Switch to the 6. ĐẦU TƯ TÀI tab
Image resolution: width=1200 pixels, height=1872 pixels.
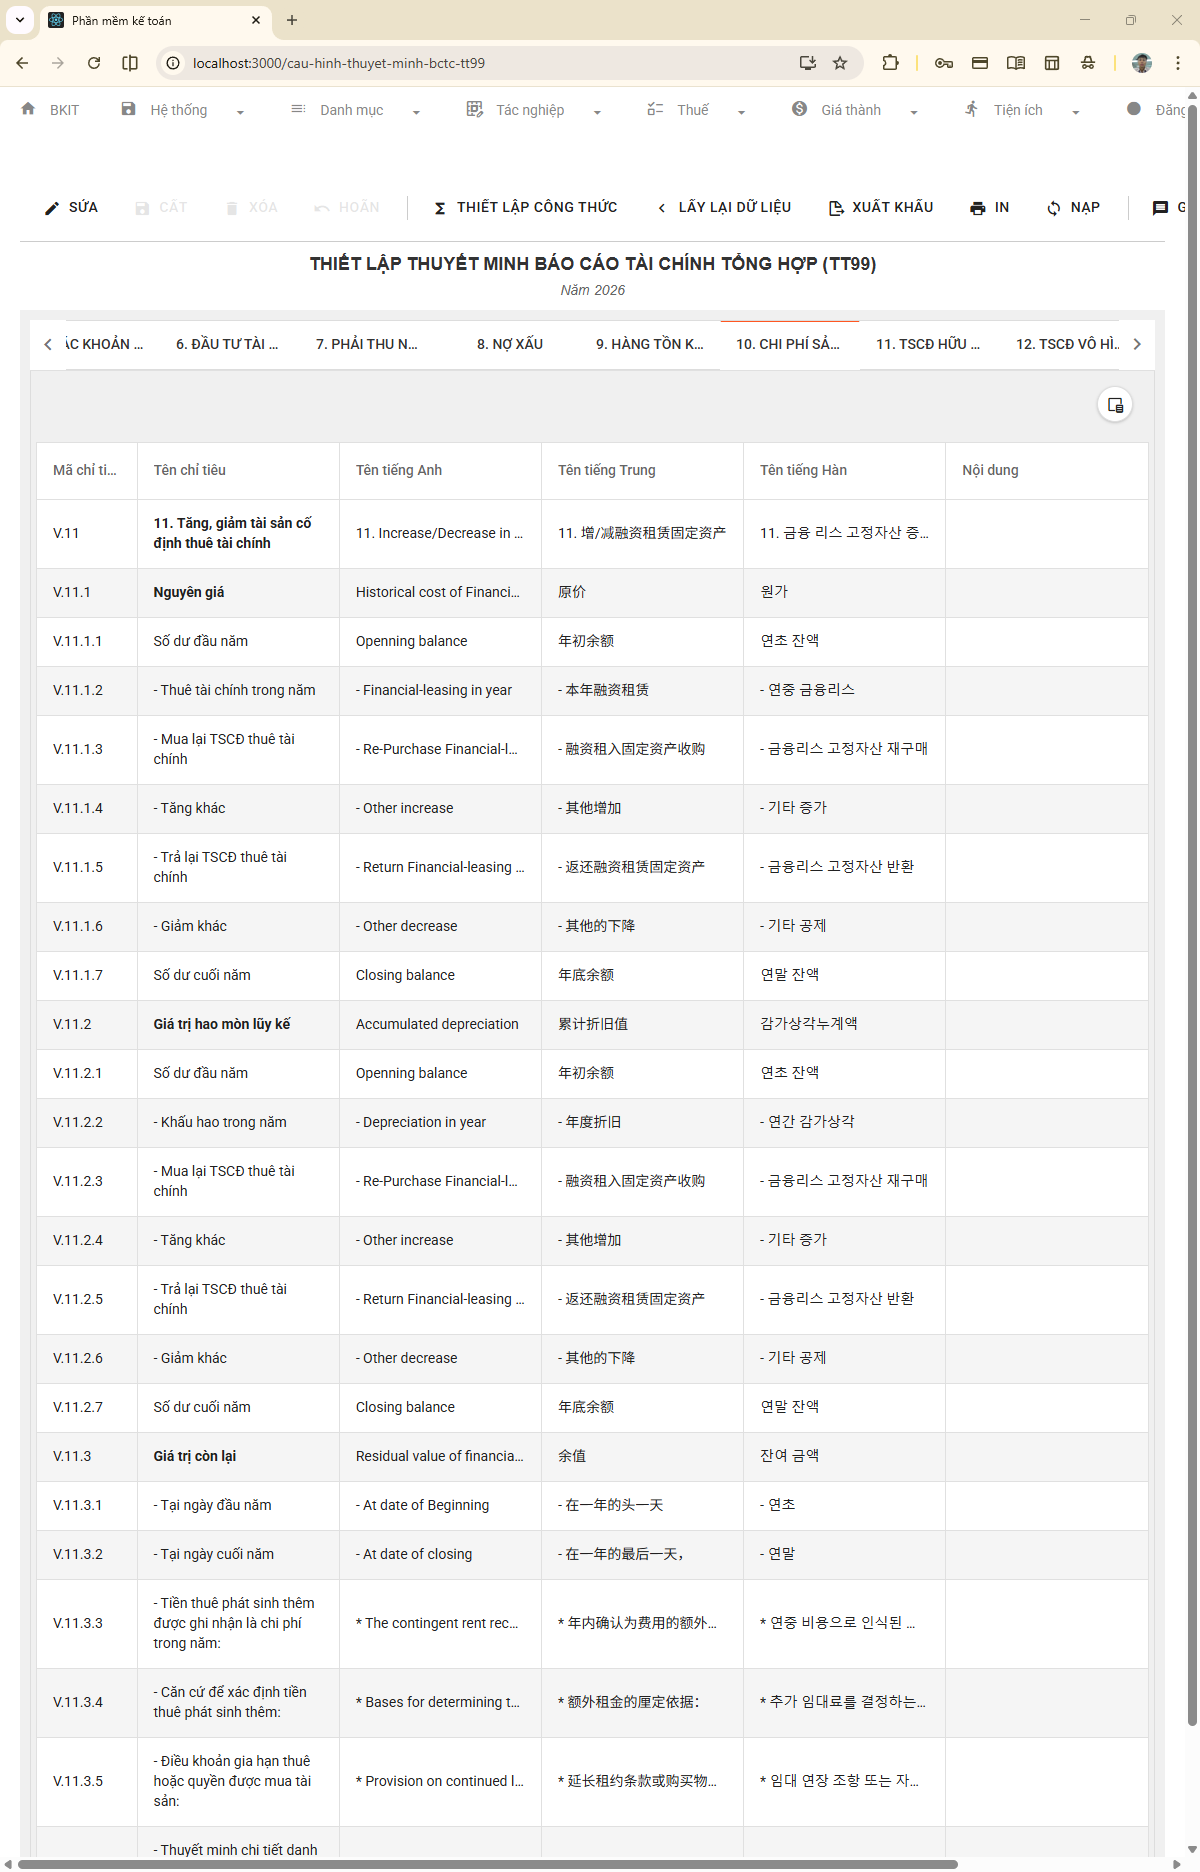click(227, 344)
